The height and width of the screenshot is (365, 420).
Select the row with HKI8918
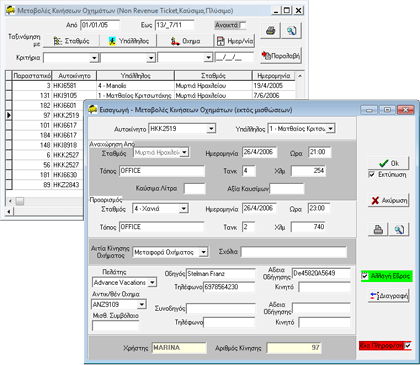point(48,145)
